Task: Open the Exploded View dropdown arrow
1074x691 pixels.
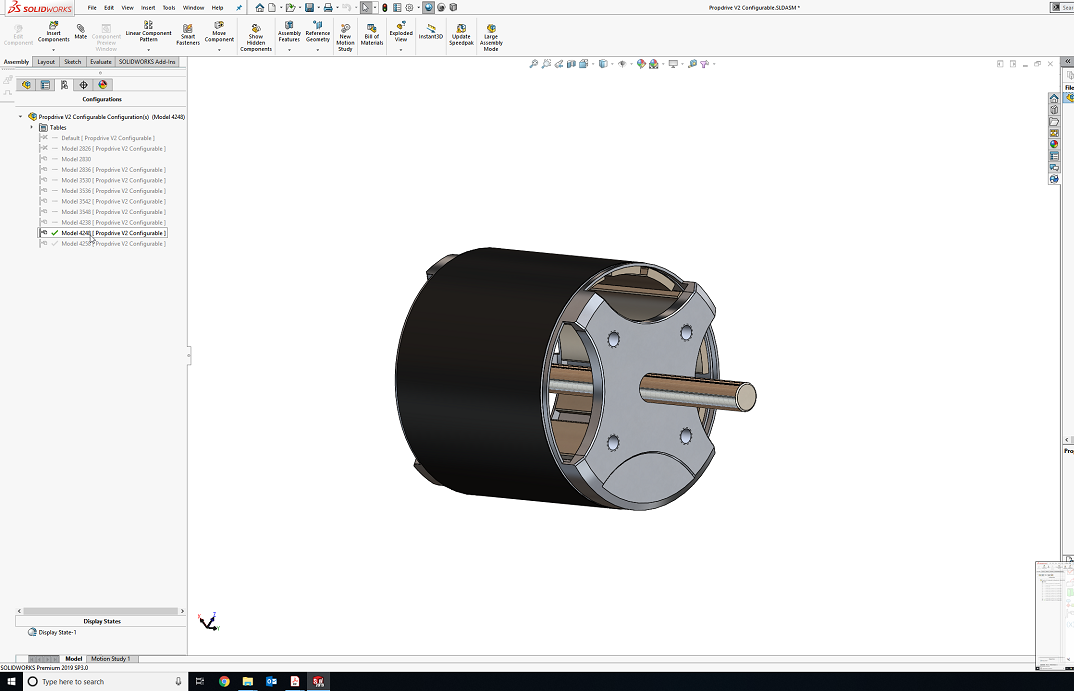Action: [x=401, y=49]
